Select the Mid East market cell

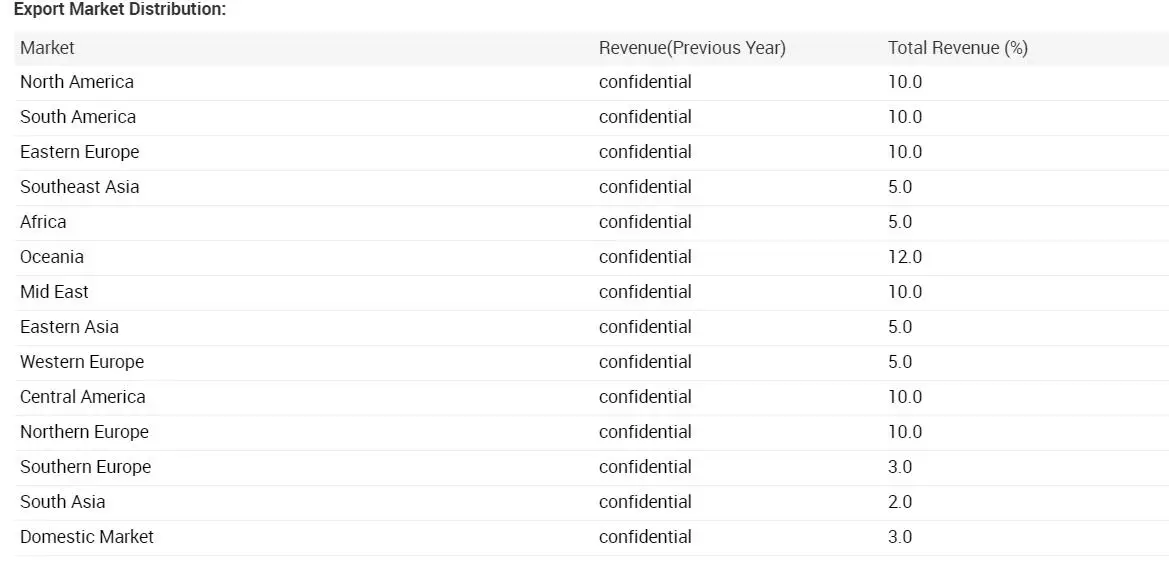[x=54, y=292]
